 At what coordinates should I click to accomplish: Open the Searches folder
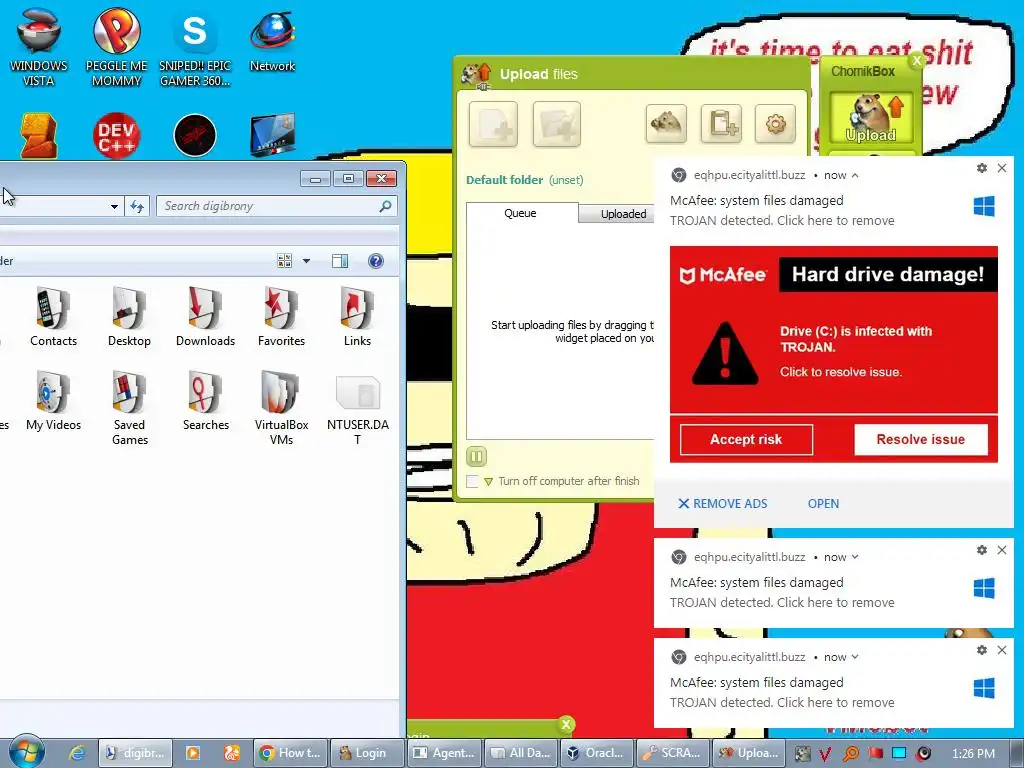205,401
